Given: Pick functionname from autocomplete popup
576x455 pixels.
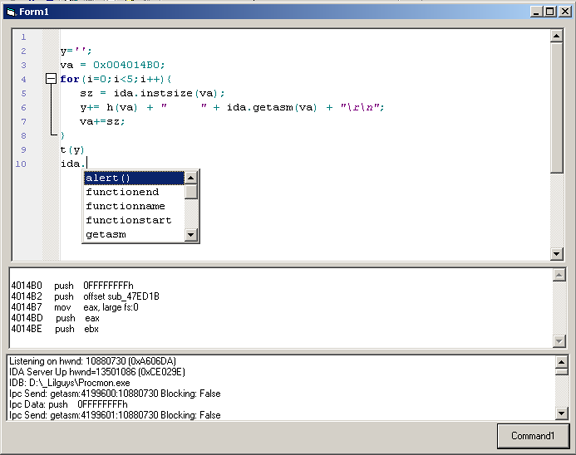Looking at the screenshot, I should [134, 206].
